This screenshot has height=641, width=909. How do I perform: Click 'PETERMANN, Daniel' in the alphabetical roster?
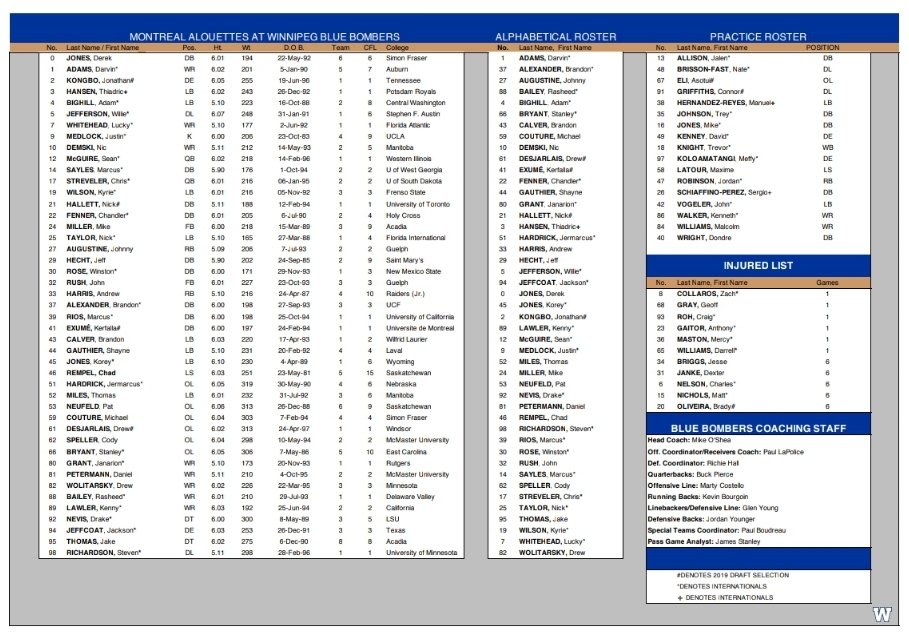coord(552,406)
